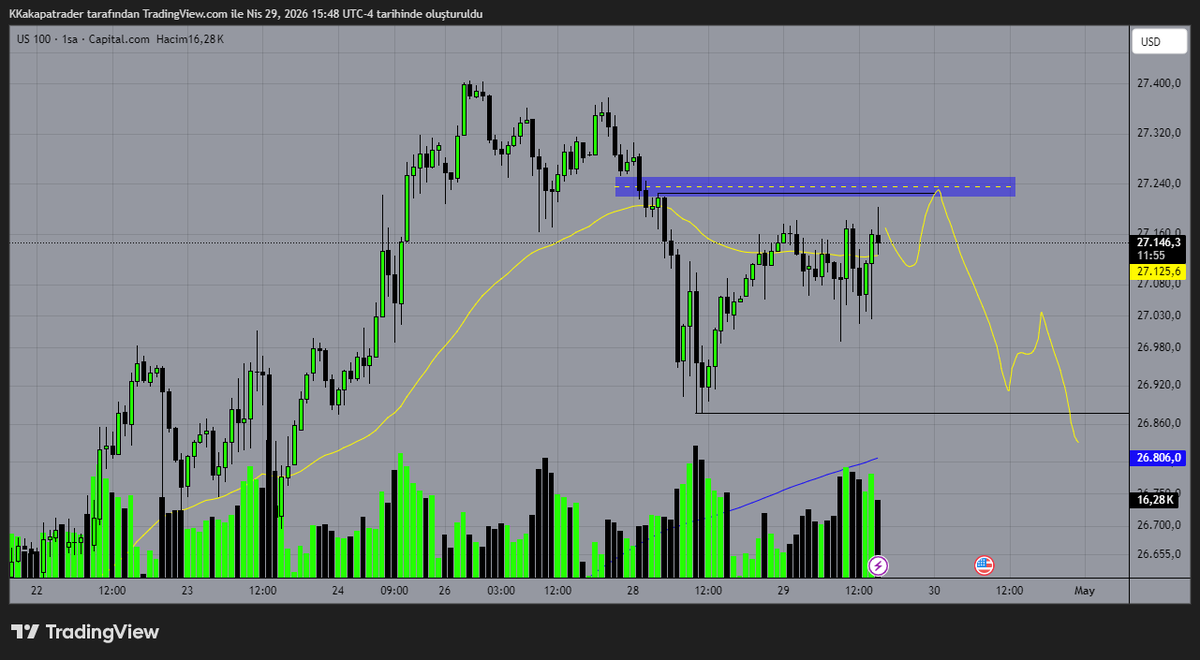Click the Hacim 16,28K volume indicator label
1200x660 pixels.
point(192,39)
